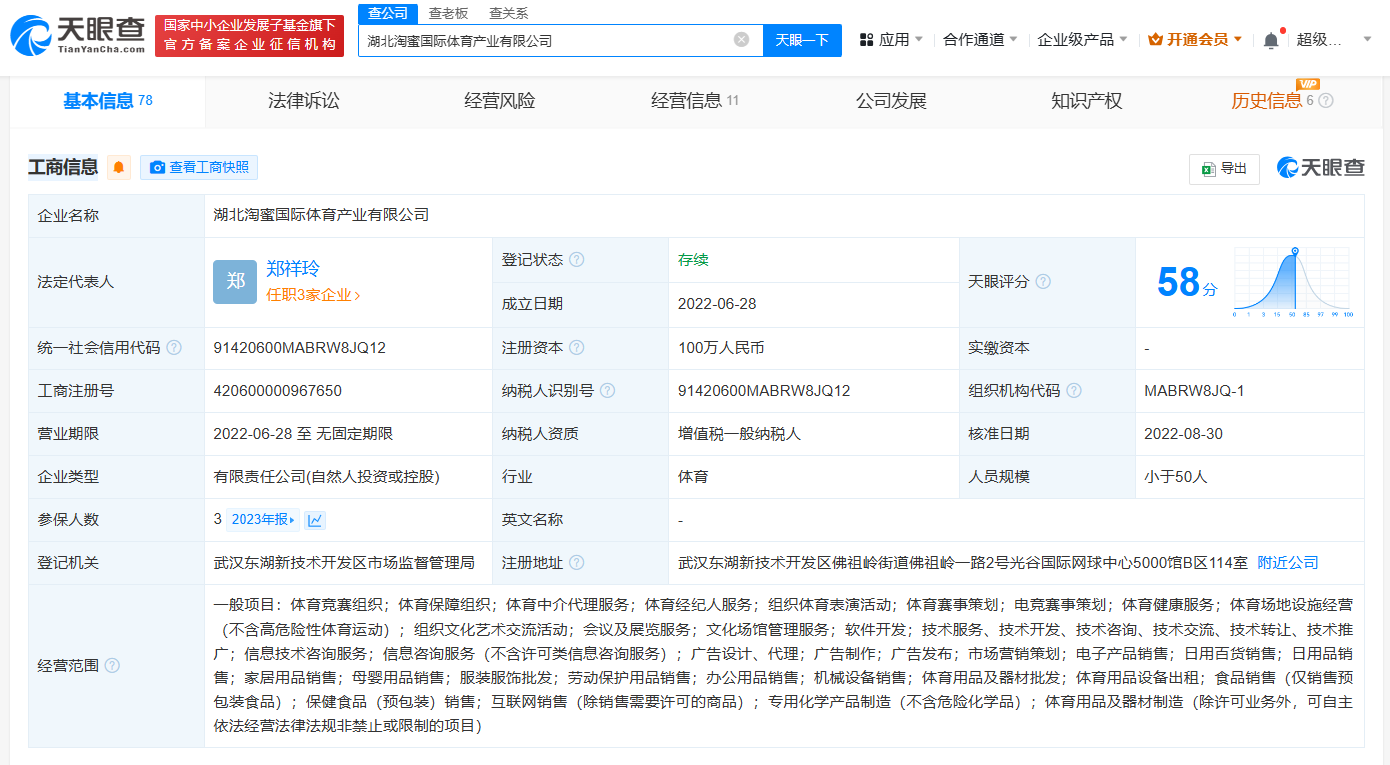Screen dimensions: 1390x765
Task: Click the company name search input field
Action: click(550, 39)
